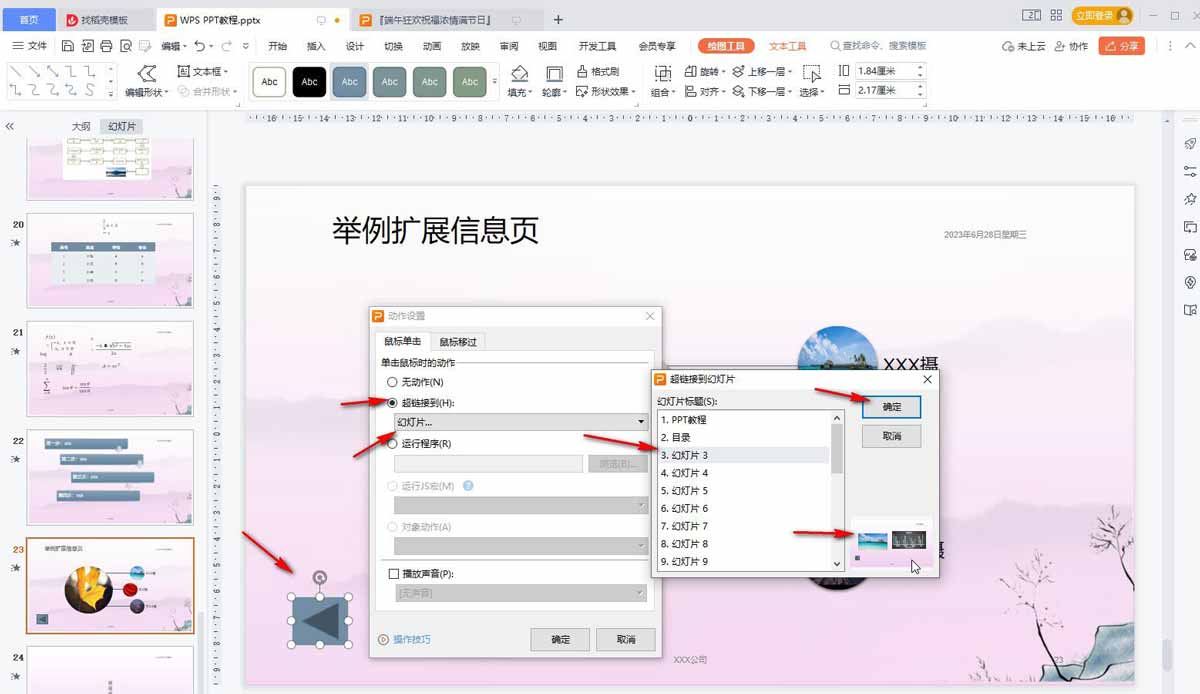Select the 无动作(N) radio button

click(392, 382)
